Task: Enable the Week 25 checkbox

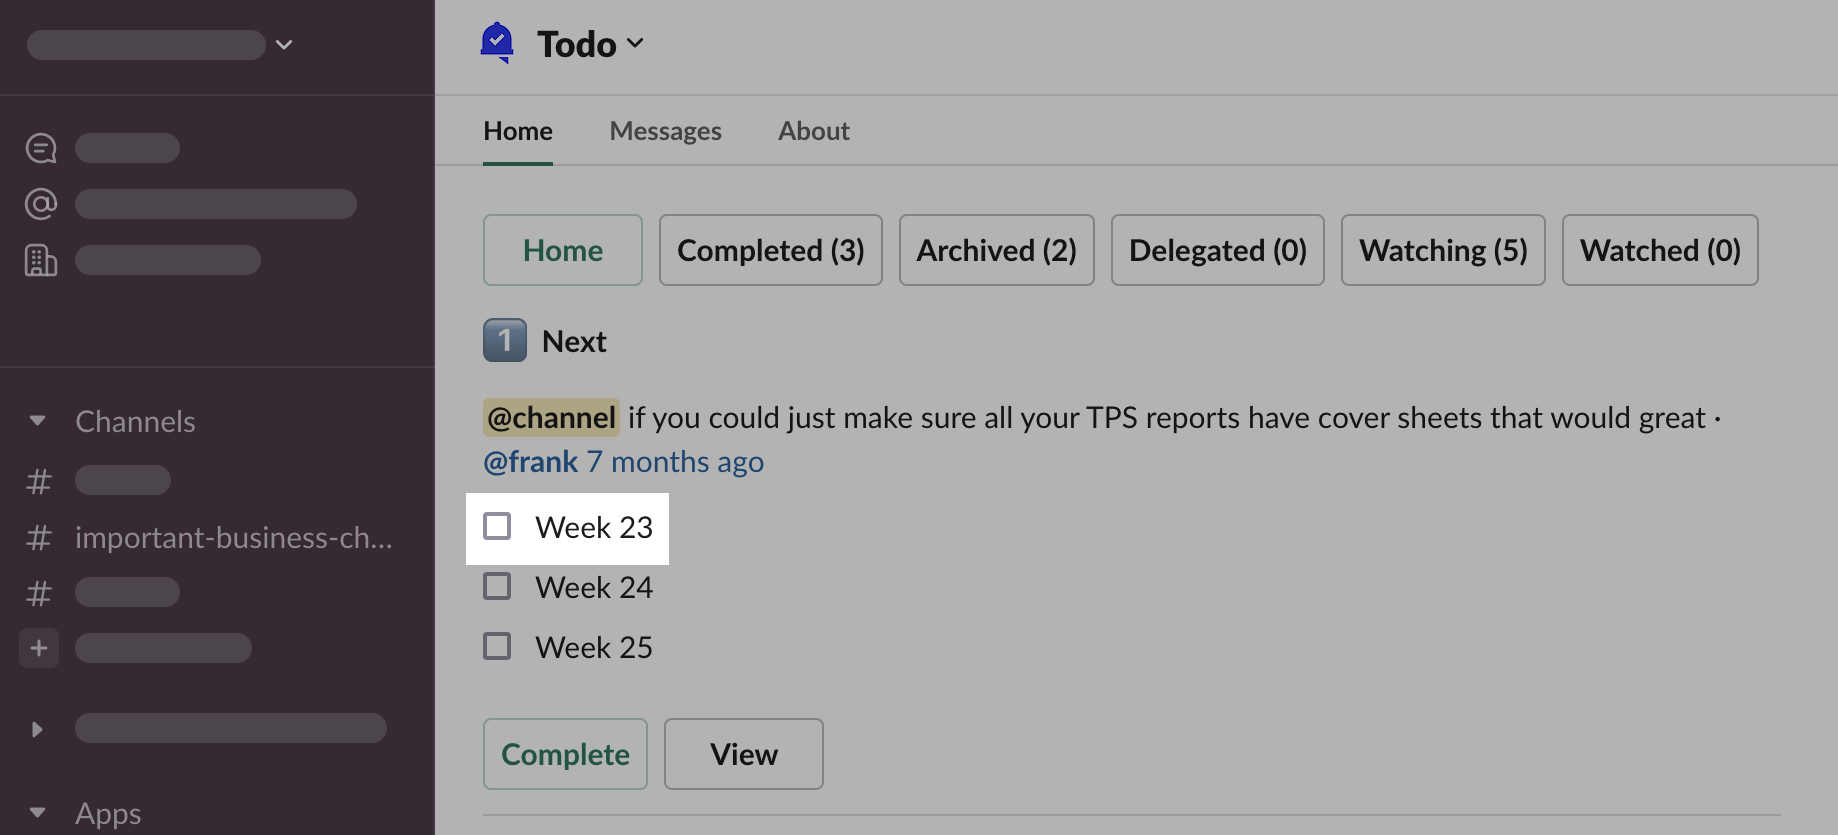Action: click(x=497, y=646)
